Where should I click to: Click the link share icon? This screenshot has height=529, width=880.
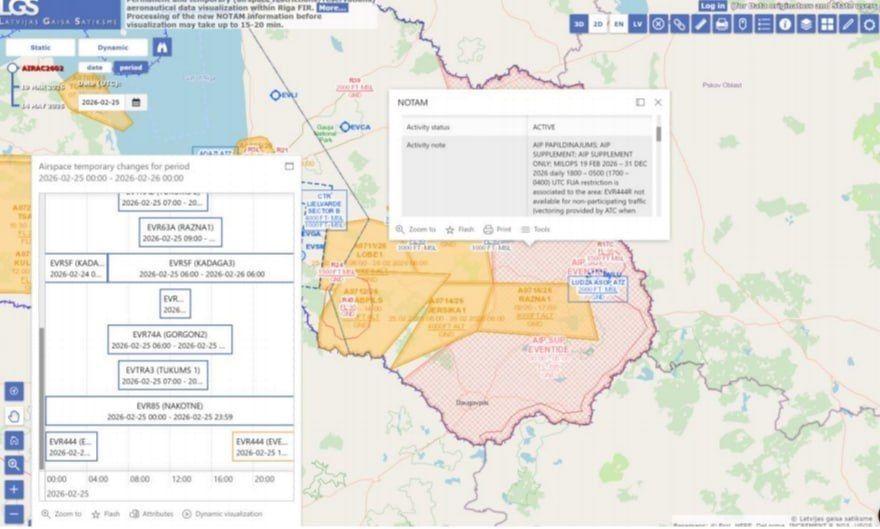pos(679,24)
